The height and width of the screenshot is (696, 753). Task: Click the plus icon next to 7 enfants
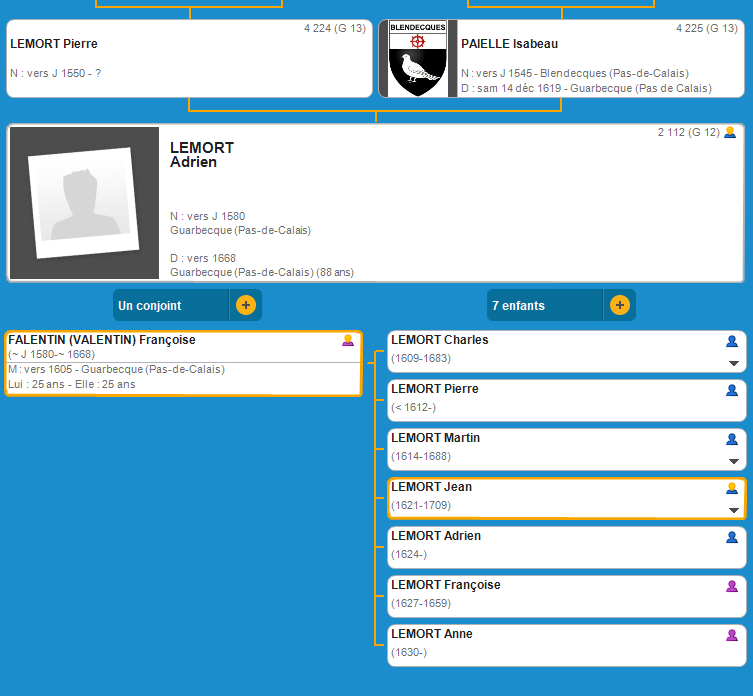[x=620, y=305]
